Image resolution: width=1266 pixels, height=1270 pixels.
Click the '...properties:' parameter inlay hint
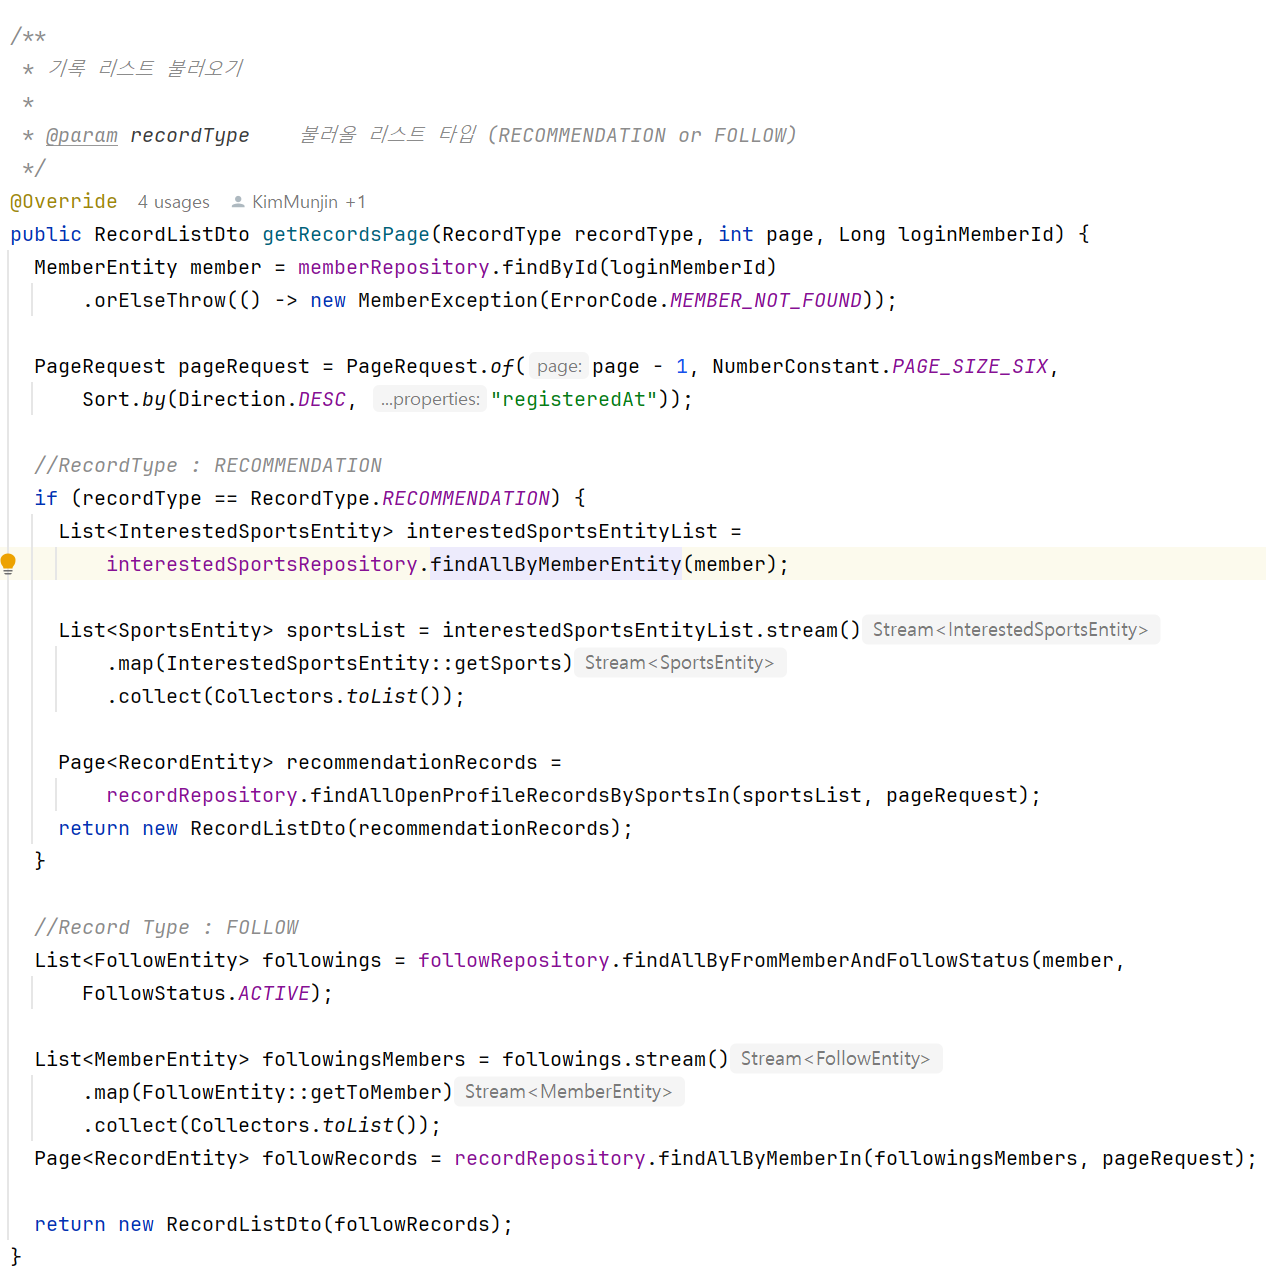point(430,399)
